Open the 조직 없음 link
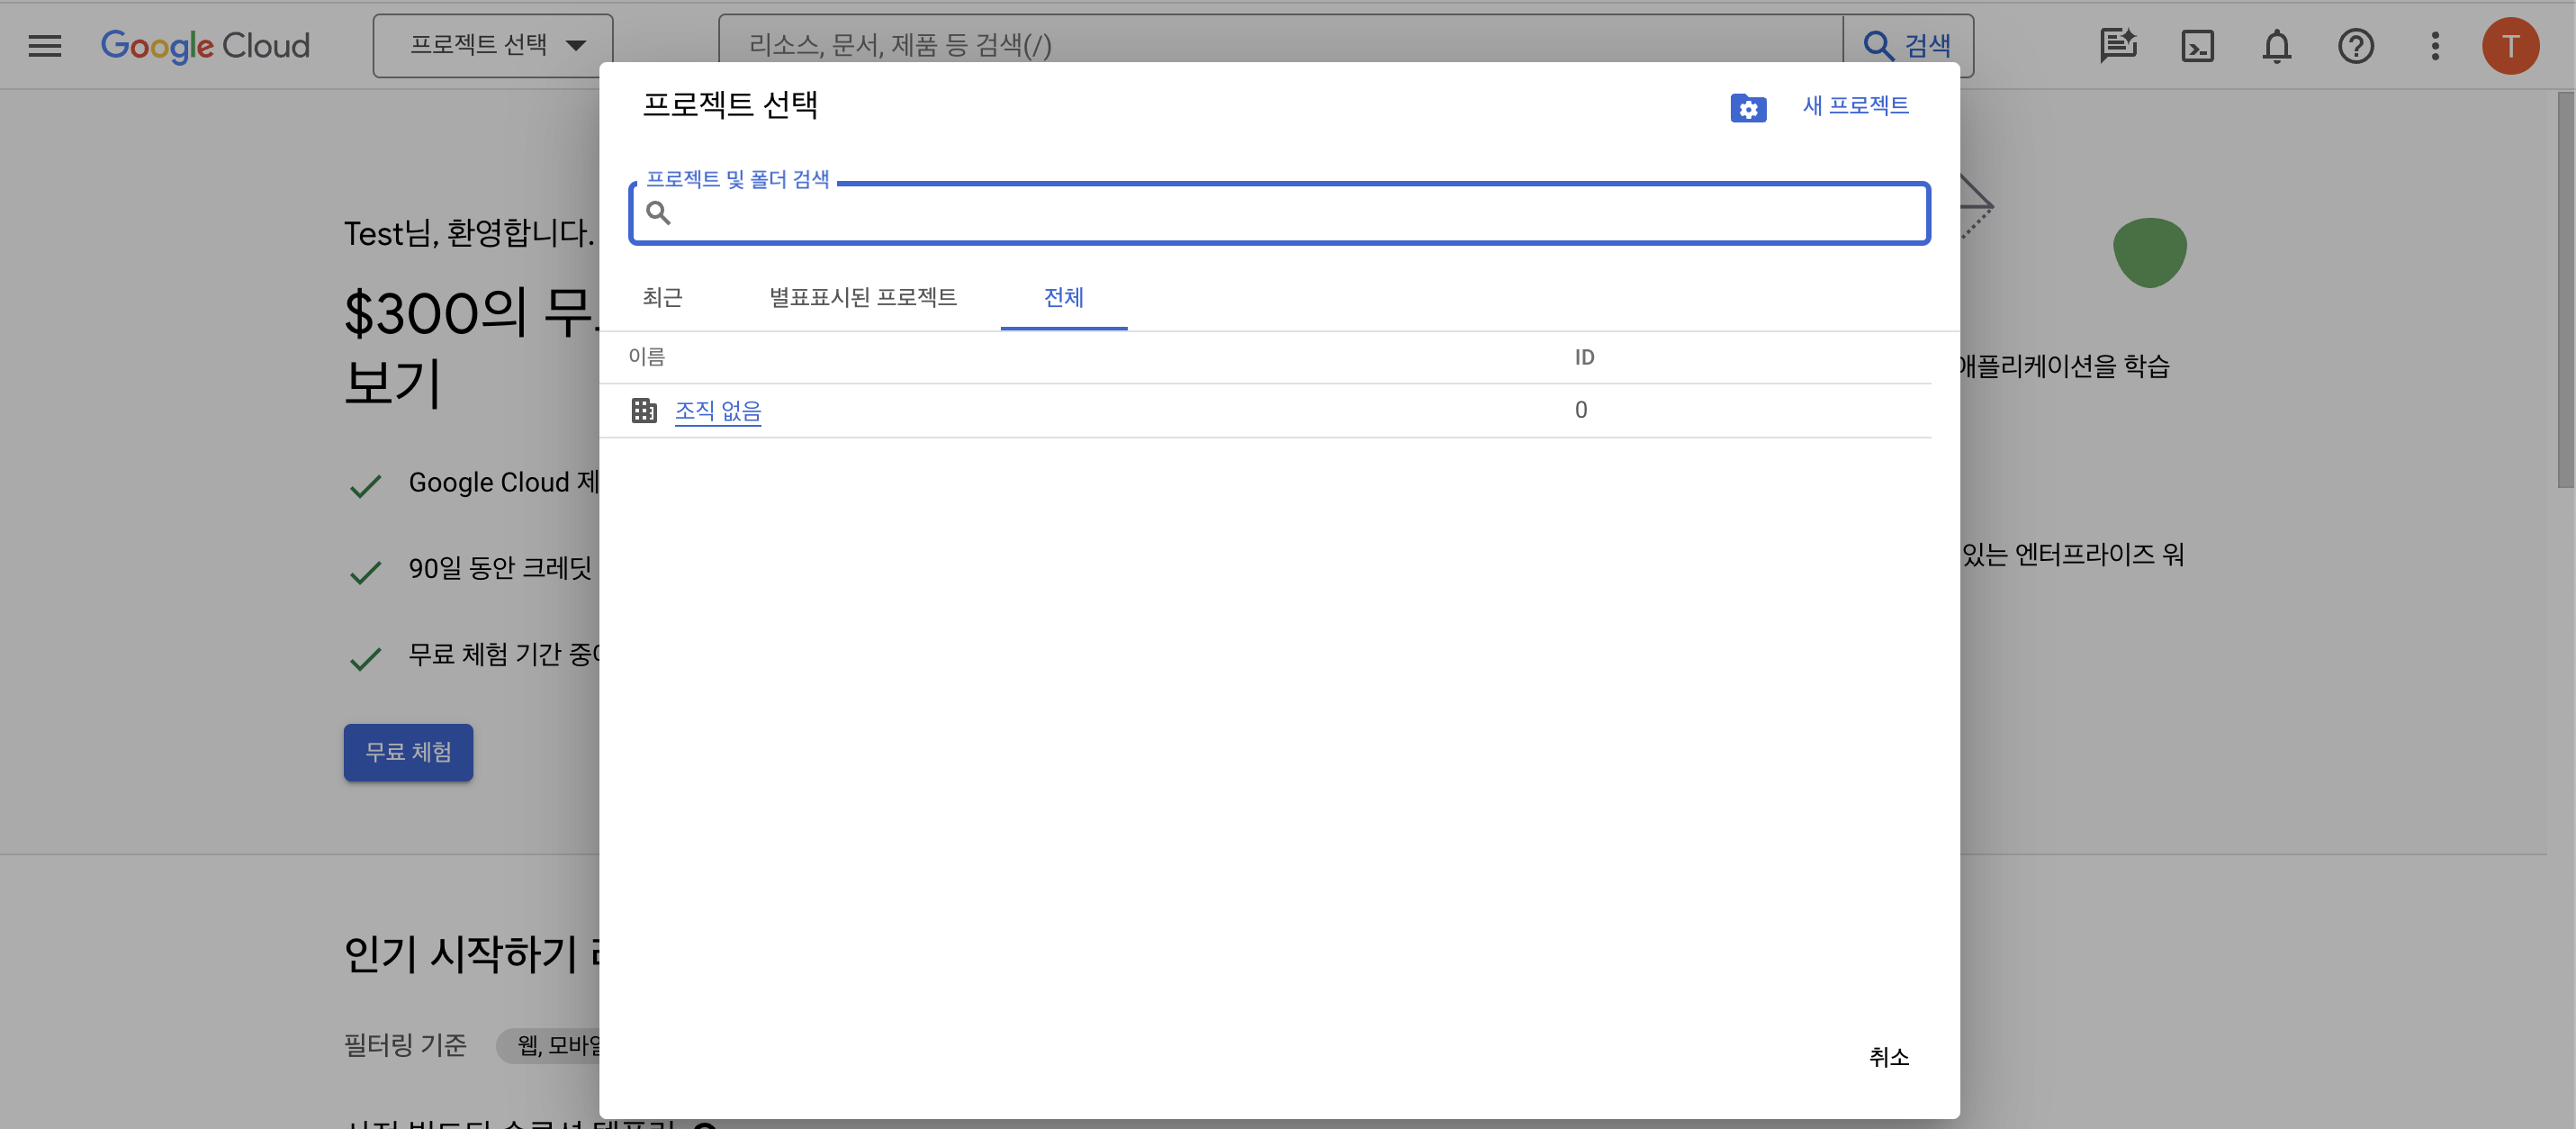The height and width of the screenshot is (1129, 2576). (718, 411)
